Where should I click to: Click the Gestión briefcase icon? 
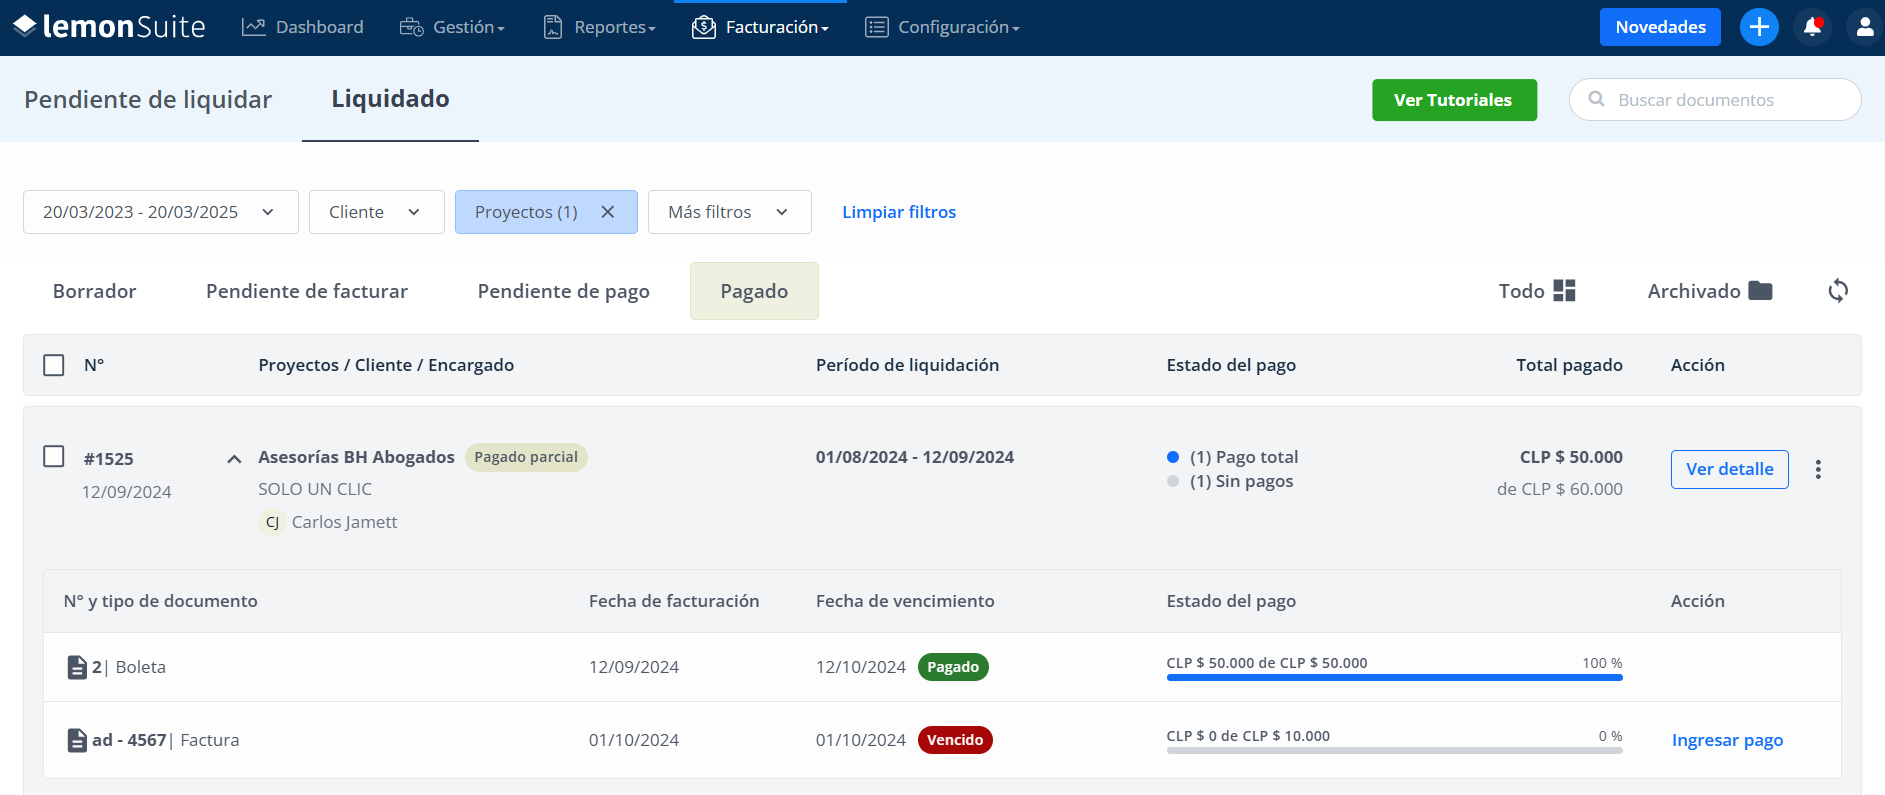(411, 27)
